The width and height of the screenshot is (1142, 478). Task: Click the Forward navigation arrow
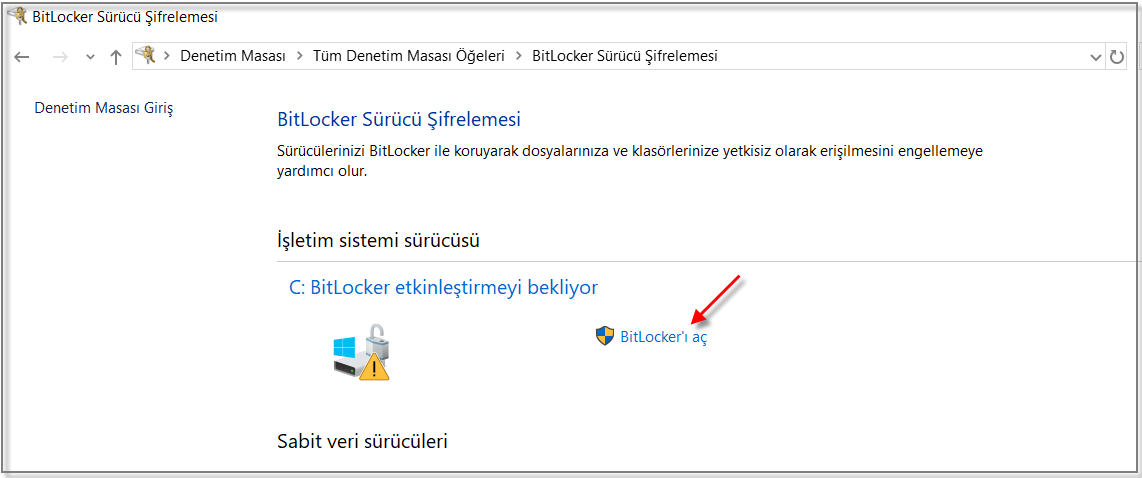pos(60,57)
